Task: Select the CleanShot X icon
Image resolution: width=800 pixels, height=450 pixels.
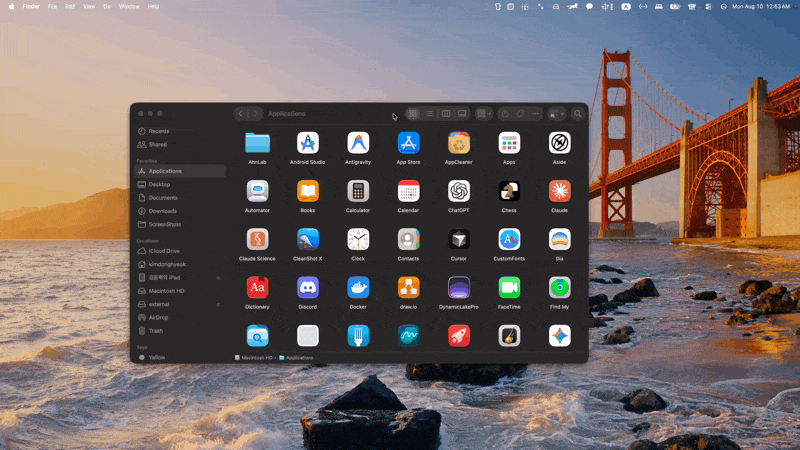Action: (308, 239)
